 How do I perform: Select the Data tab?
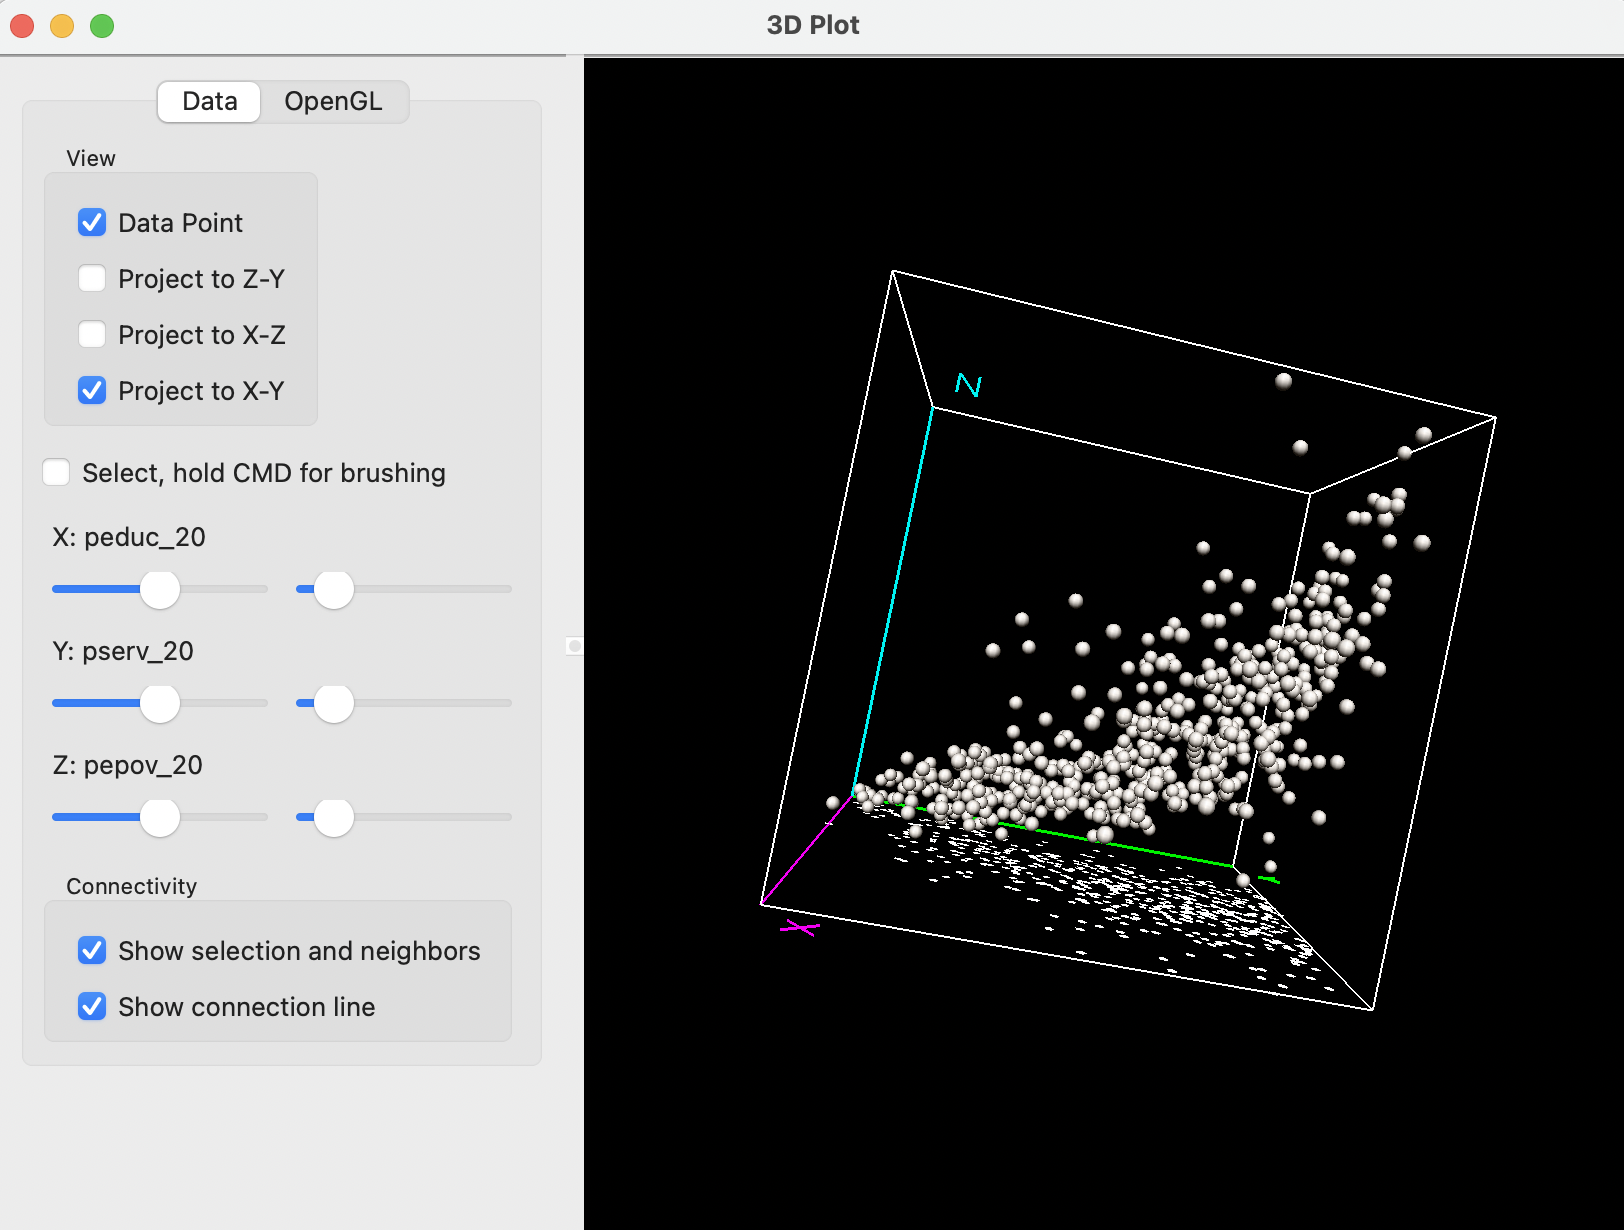coord(210,102)
